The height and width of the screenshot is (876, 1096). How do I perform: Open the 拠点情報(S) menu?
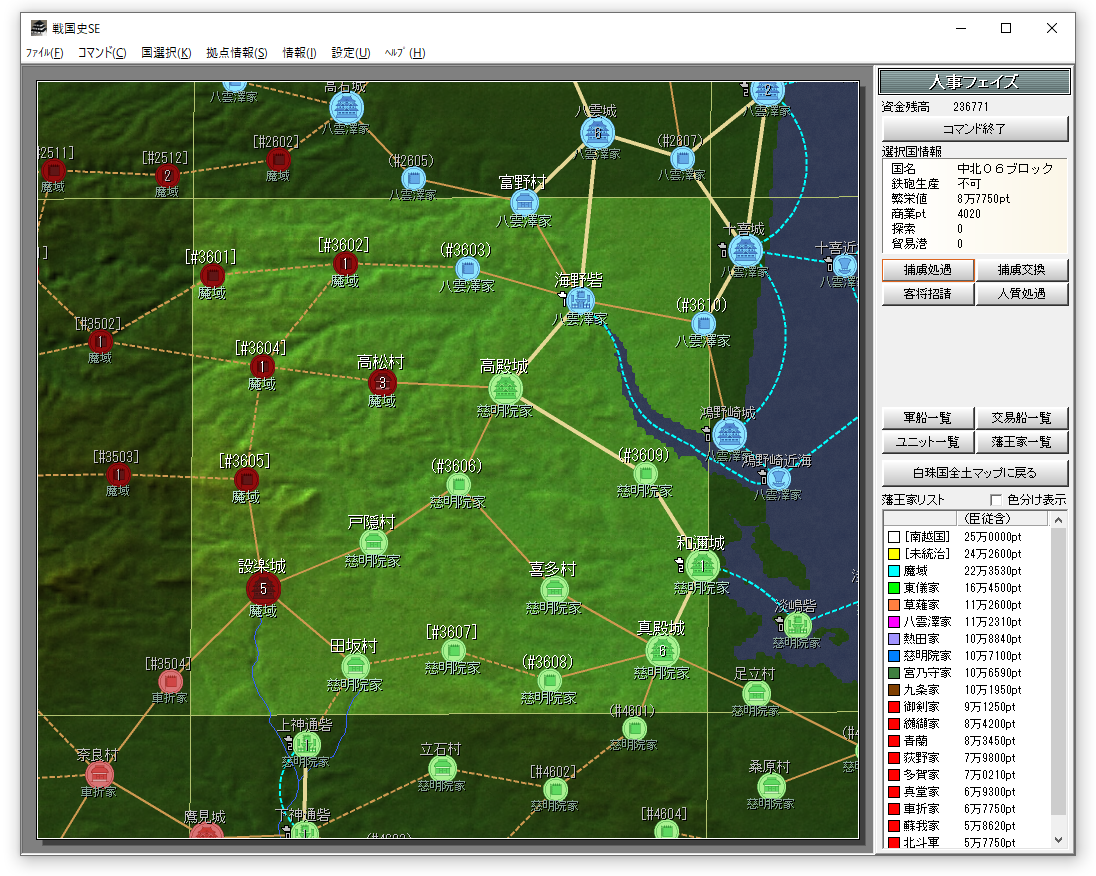pos(237,53)
